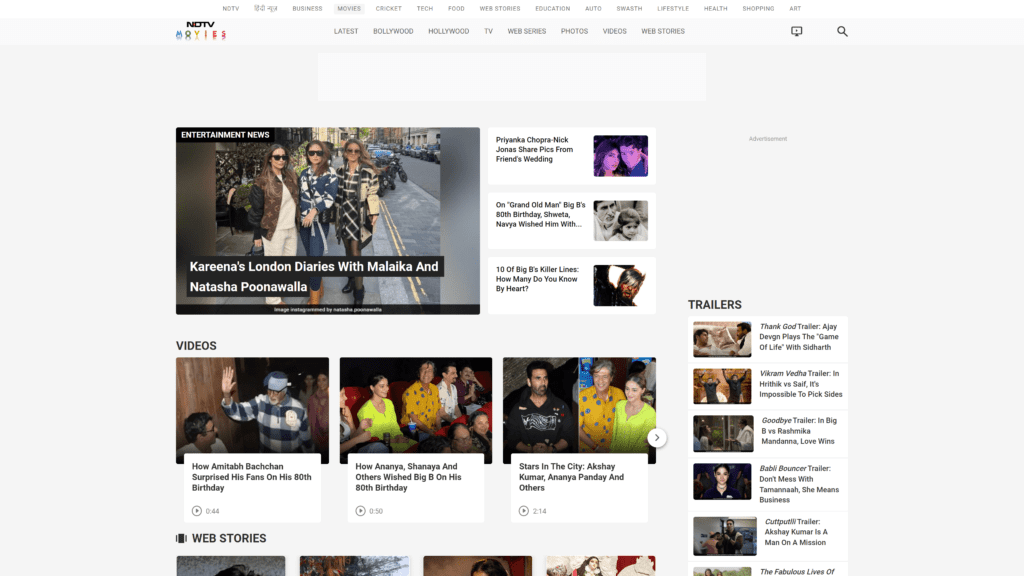Screen dimensions: 1024x576
Task: Open Art section
Action: [795, 8]
